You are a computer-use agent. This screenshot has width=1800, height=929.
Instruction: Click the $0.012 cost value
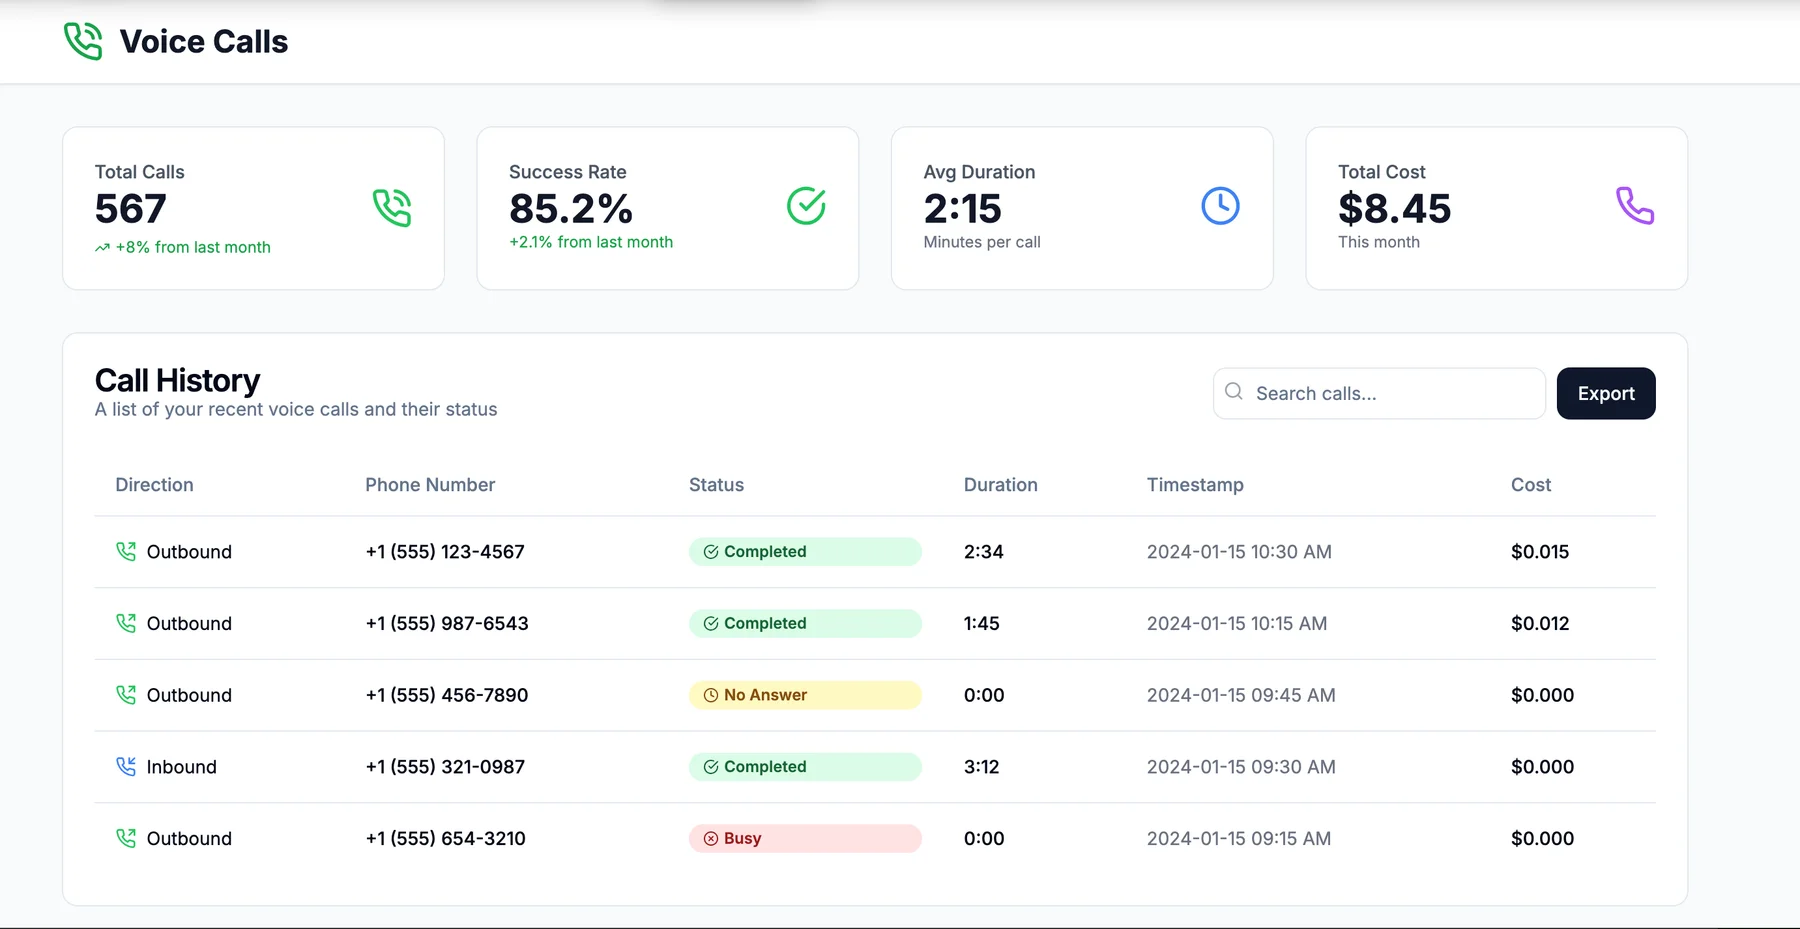(x=1540, y=624)
